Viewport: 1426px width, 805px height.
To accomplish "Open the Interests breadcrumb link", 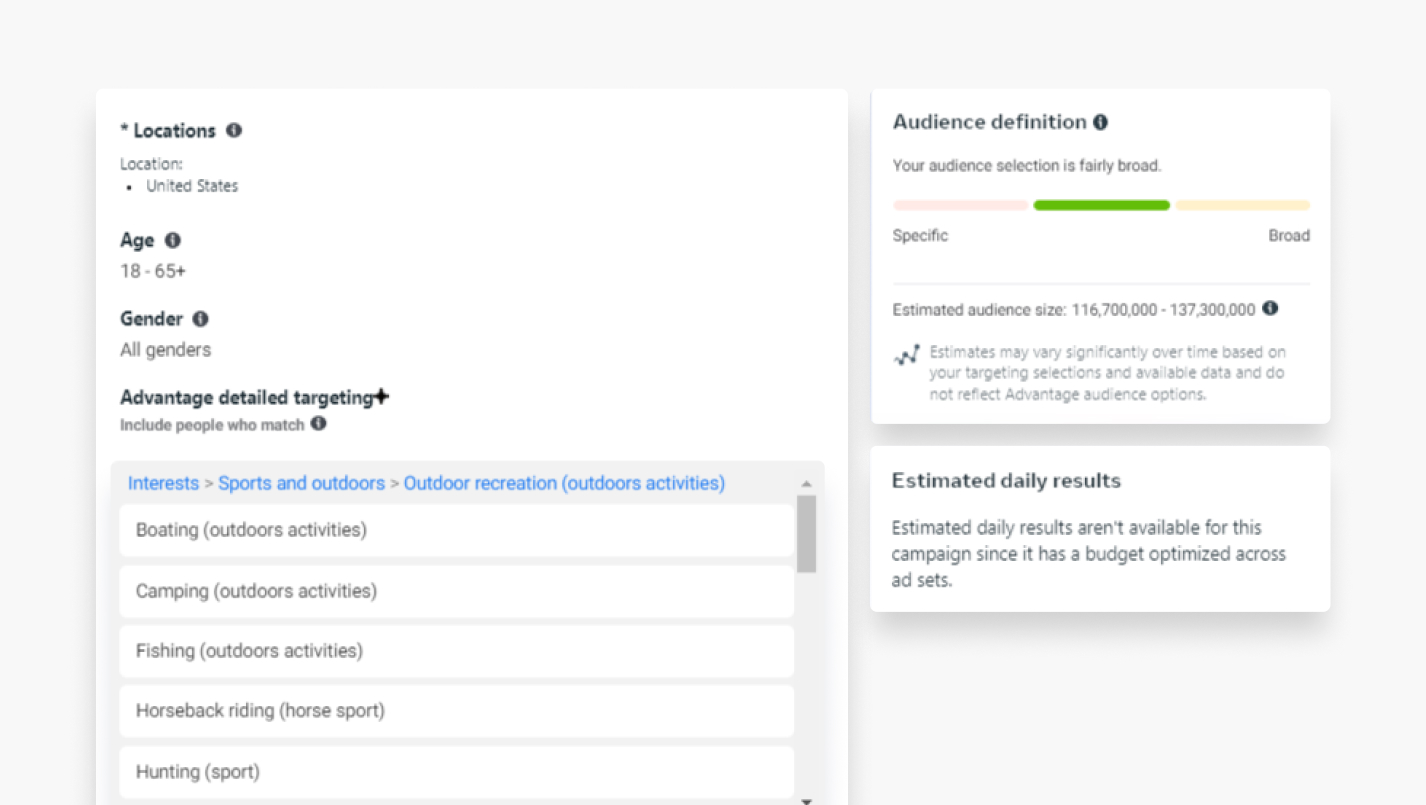I will (163, 483).
